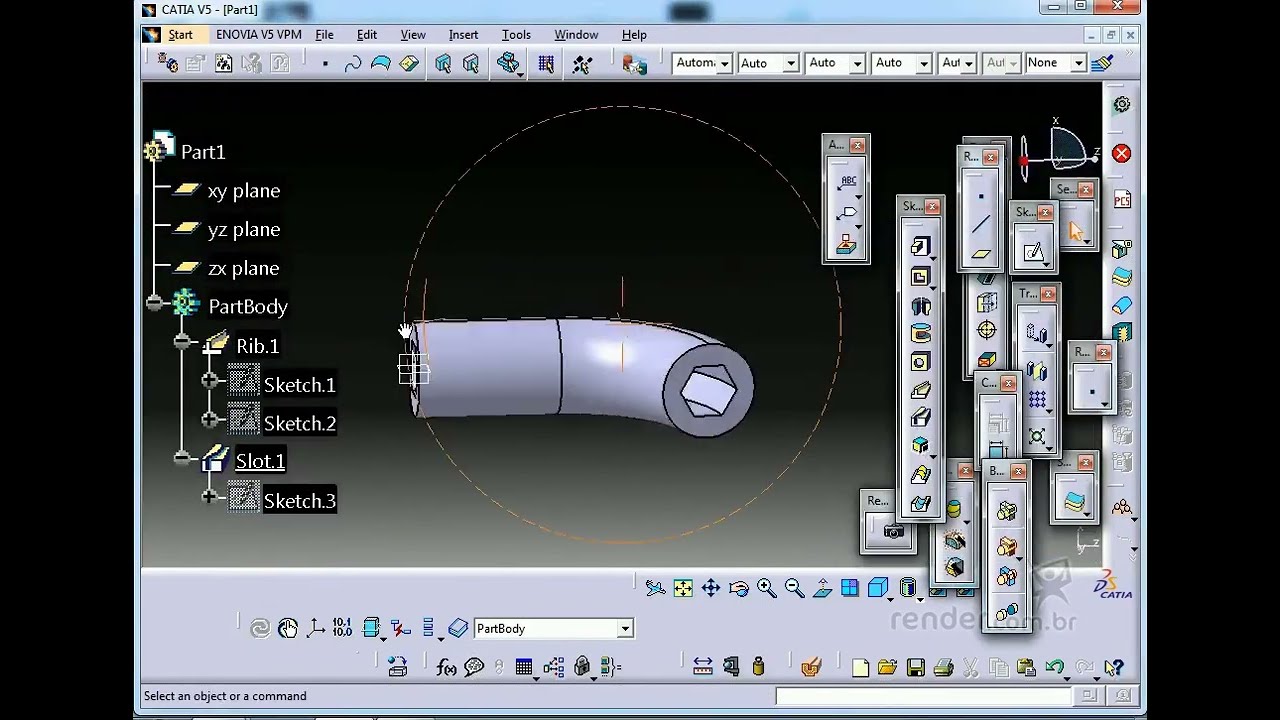This screenshot has width=1280, height=720.
Task: Click the Multi-View window icon
Action: point(849,588)
